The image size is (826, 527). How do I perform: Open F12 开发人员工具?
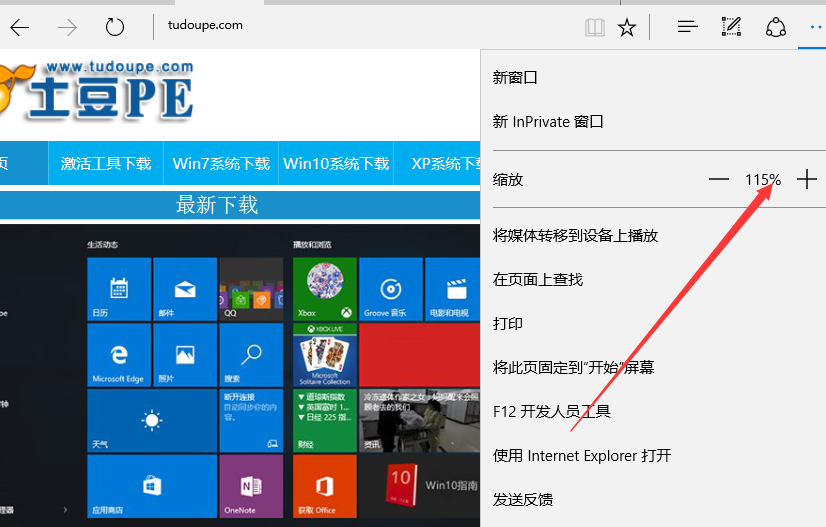tap(552, 411)
